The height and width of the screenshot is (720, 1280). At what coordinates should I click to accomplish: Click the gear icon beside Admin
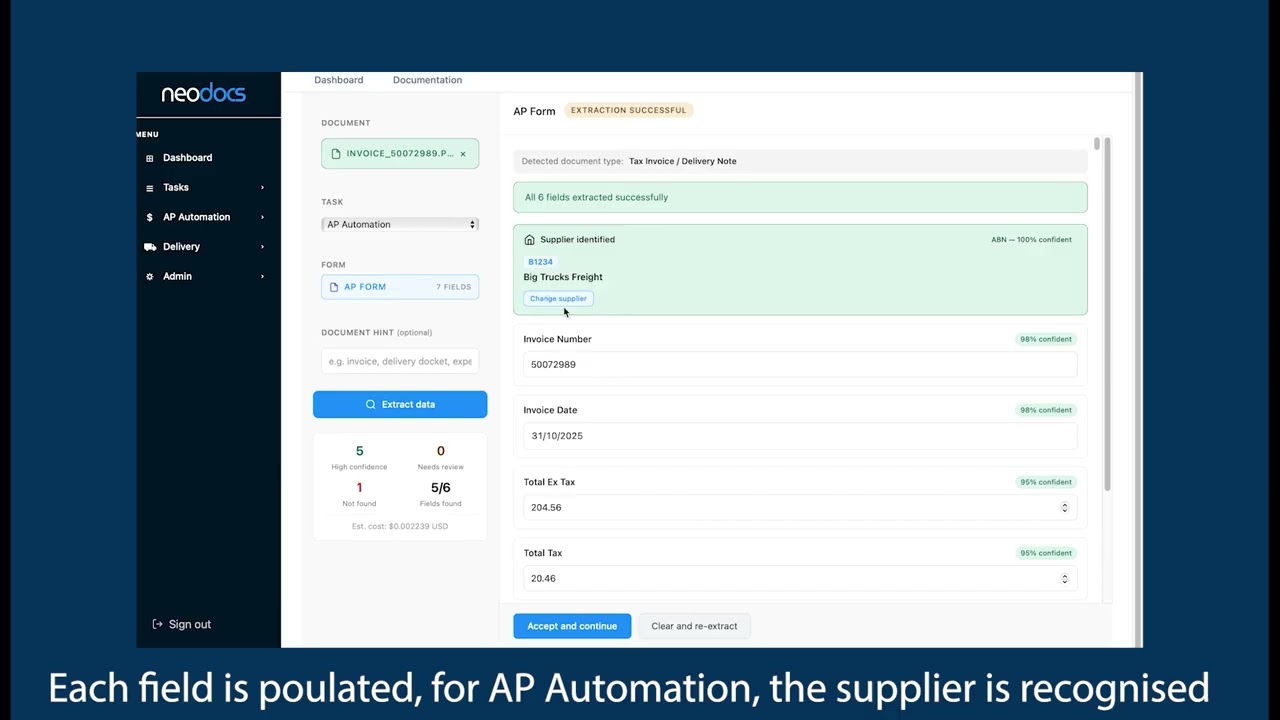tap(150, 276)
